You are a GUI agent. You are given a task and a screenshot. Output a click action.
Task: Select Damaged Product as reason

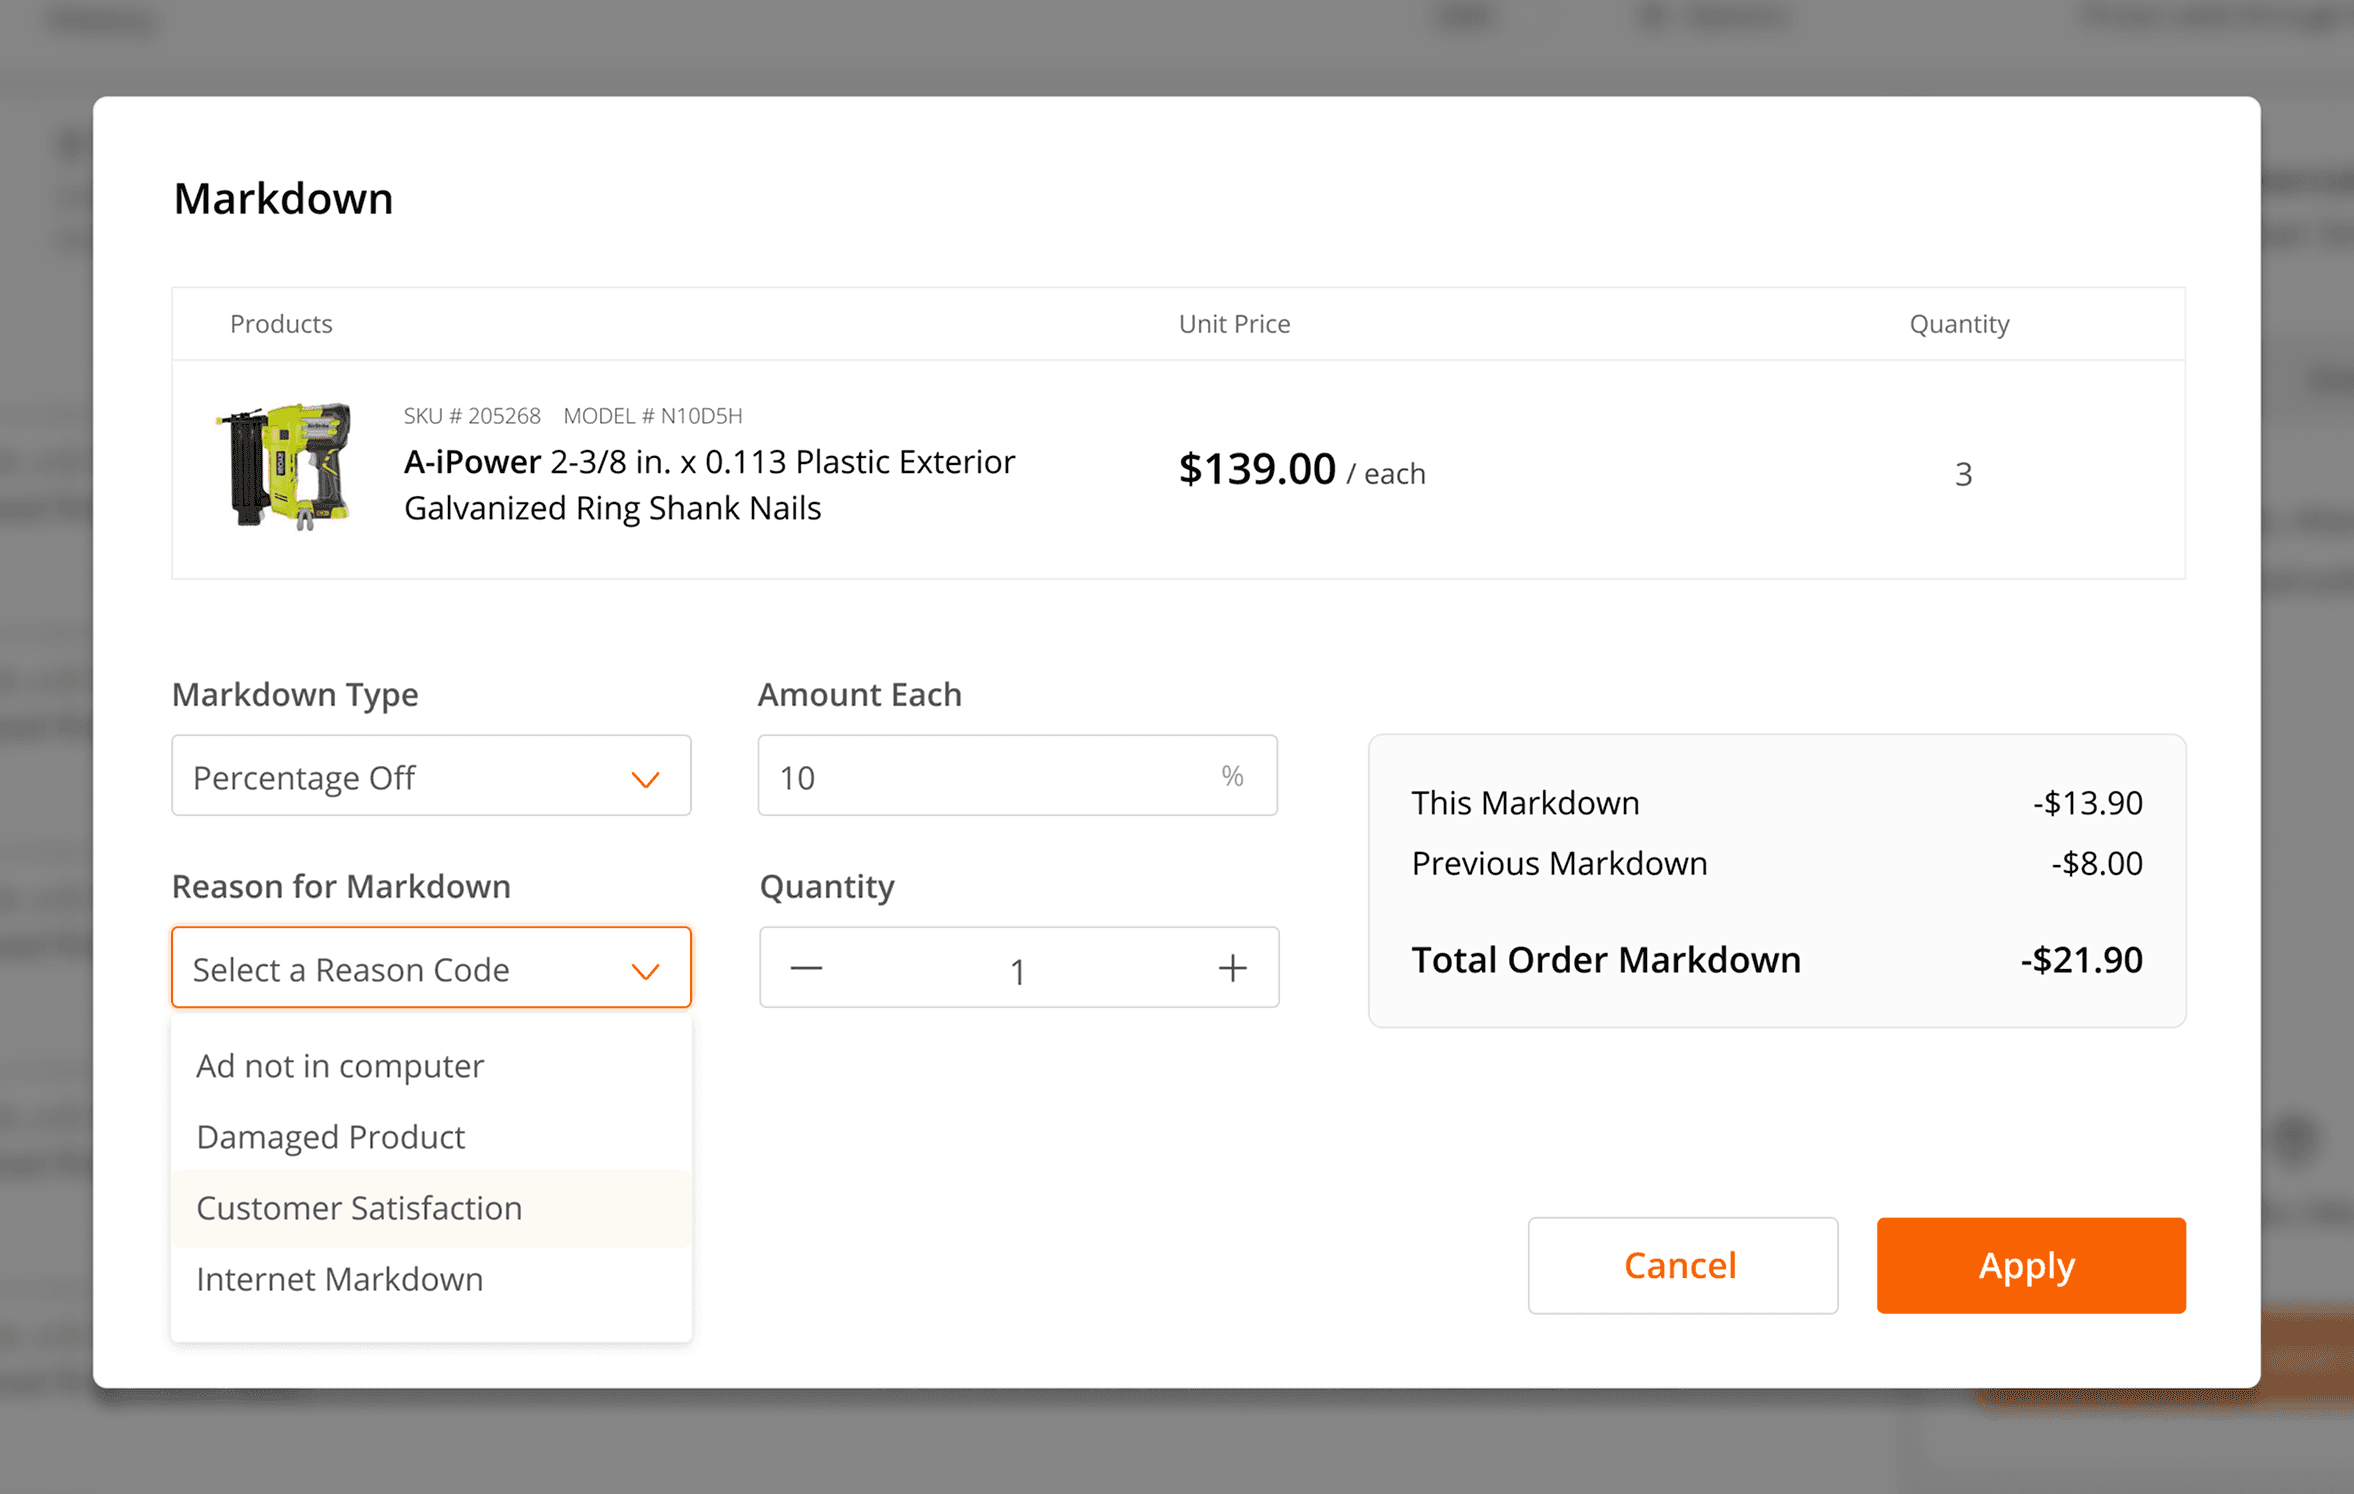331,1137
